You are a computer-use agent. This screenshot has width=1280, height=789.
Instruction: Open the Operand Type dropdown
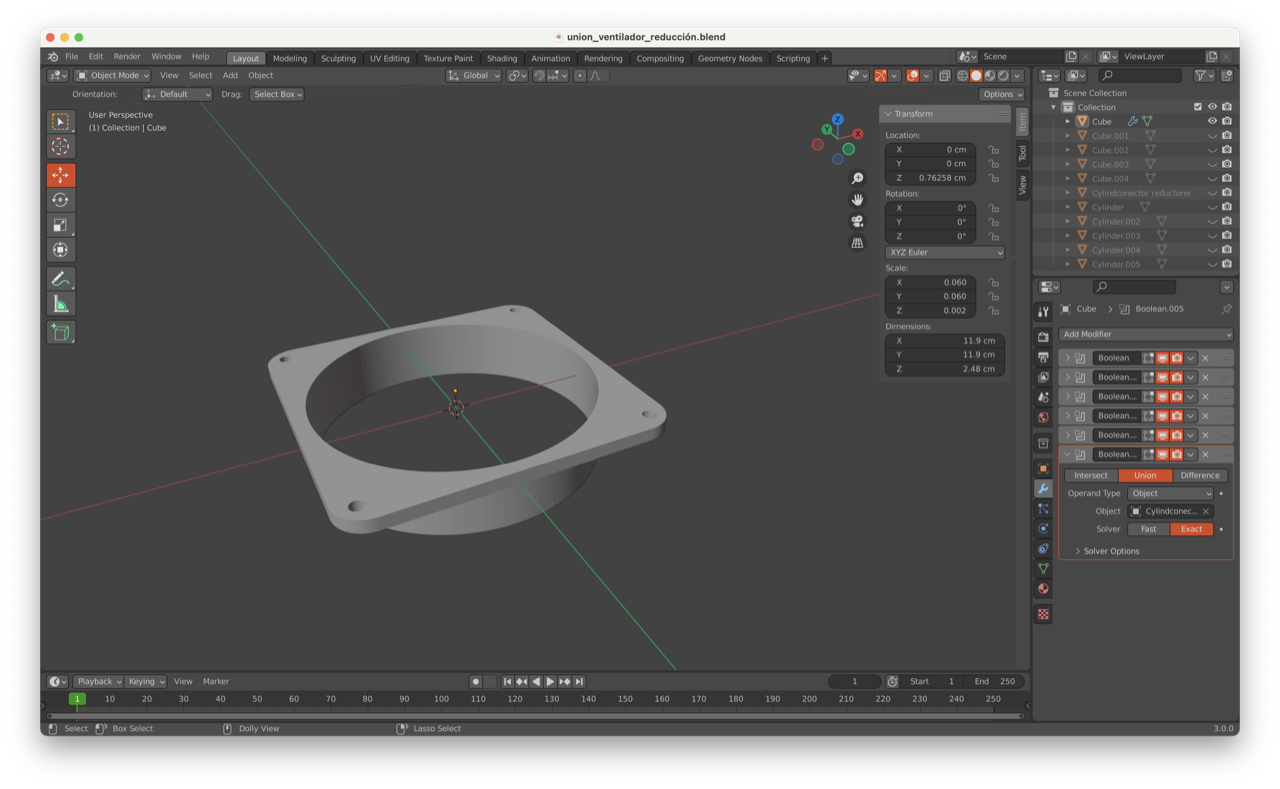click(x=1170, y=493)
